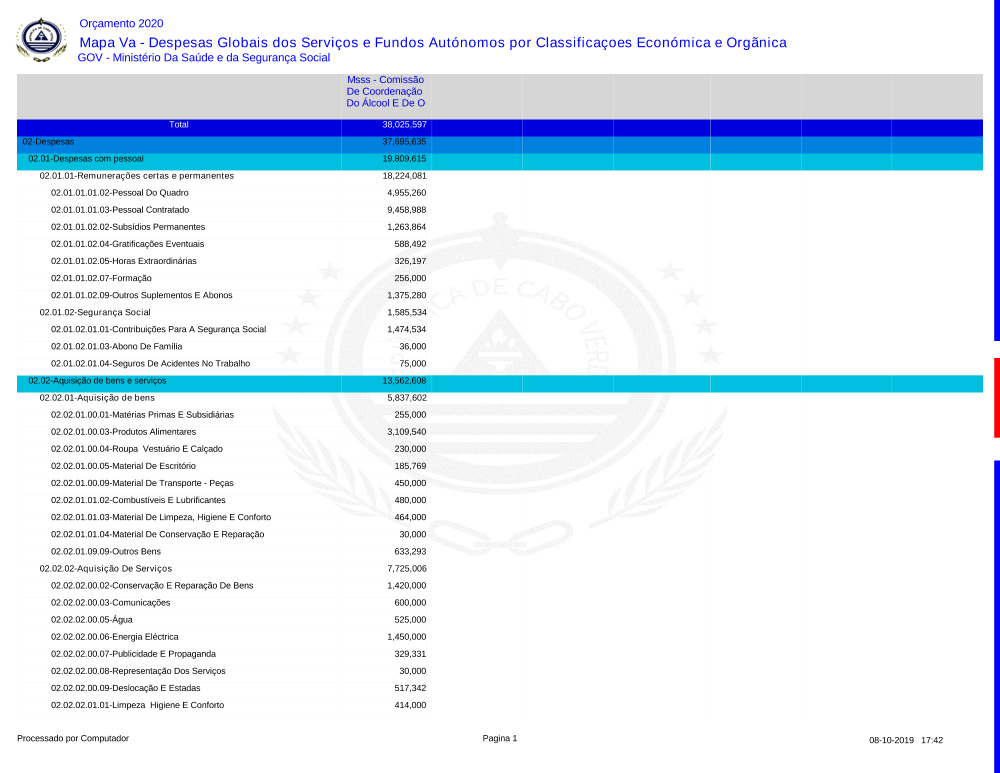This screenshot has height=773, width=1000.
Task: Click the 'Processado por Computador' footer text
Action: pos(73,739)
